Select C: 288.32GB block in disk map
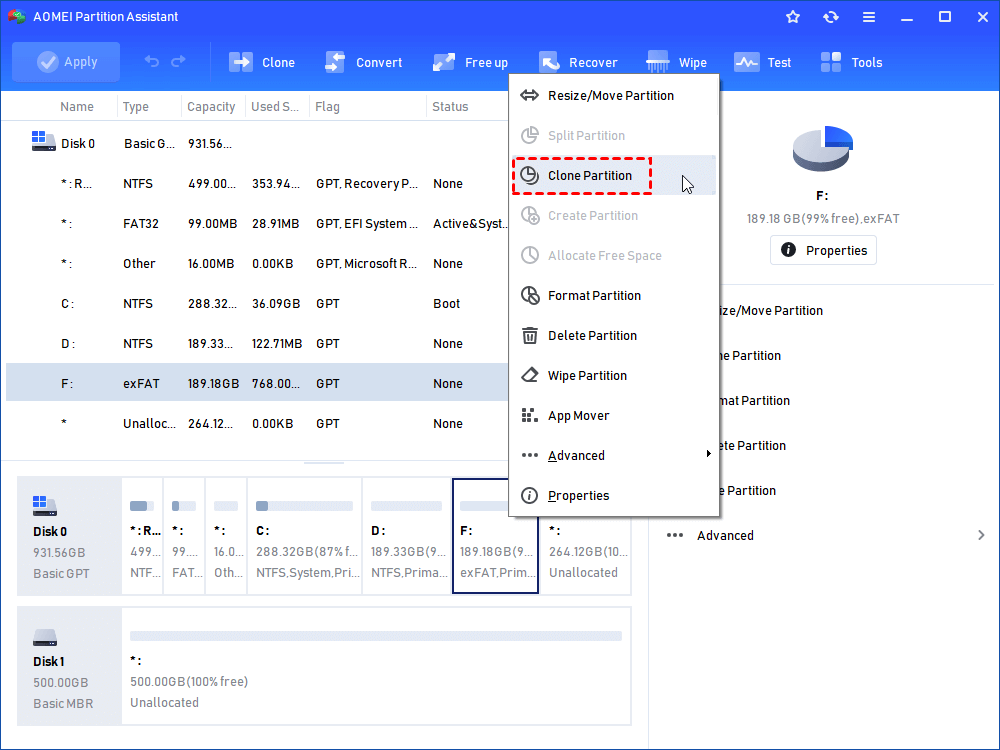 pyautogui.click(x=304, y=536)
